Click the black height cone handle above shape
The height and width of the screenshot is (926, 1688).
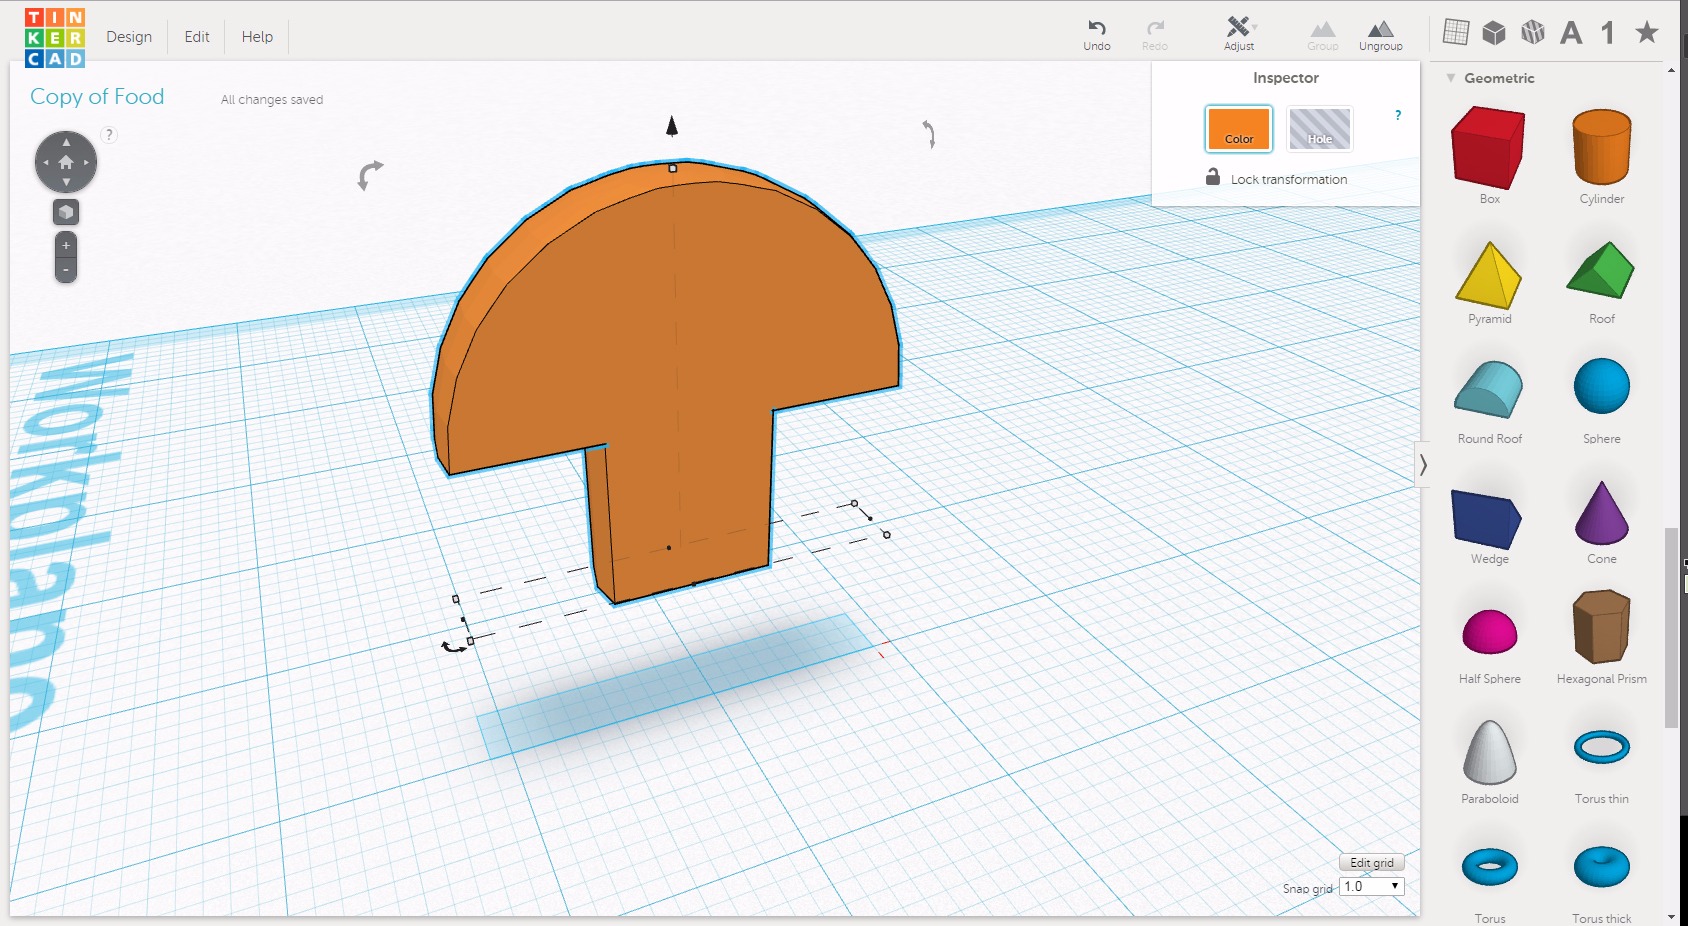672,126
